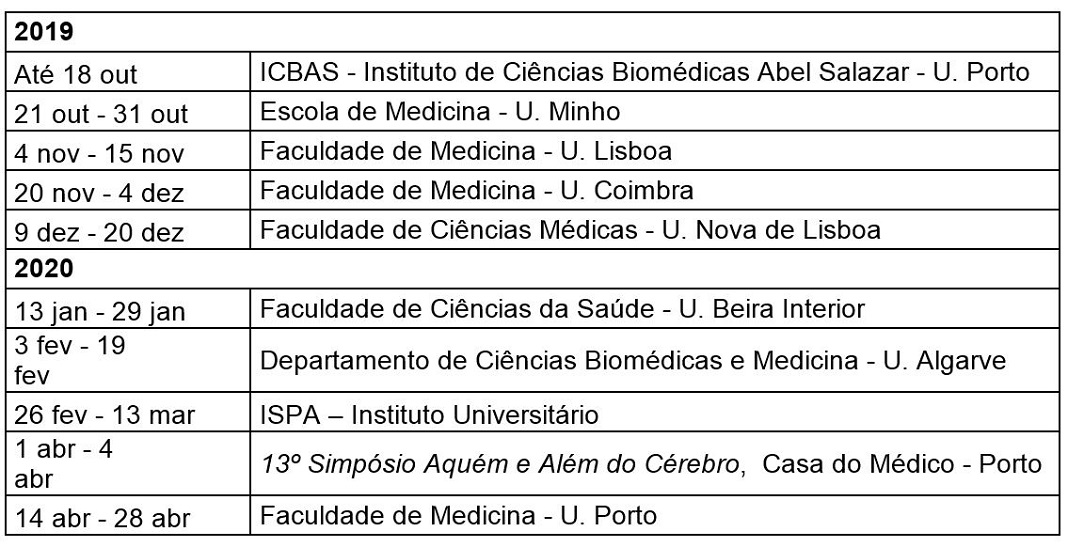This screenshot has height=547, width=1068.
Task: Select the '4 nov - 15 nov' cell
Action: [x=127, y=151]
